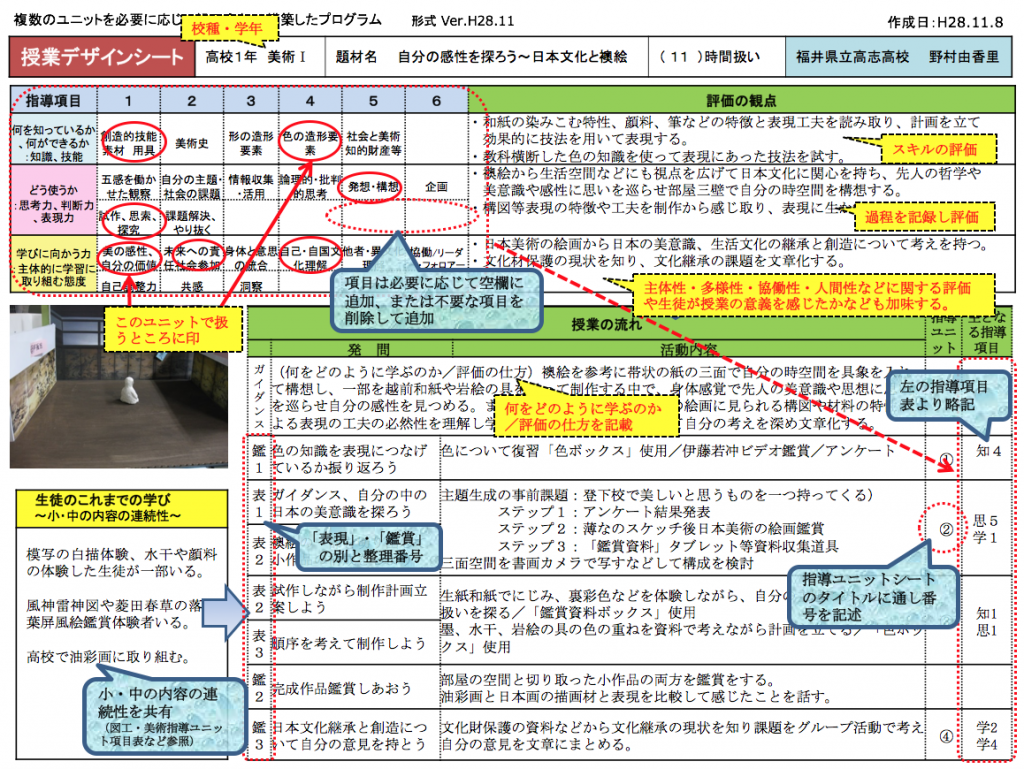Click the "社会と美術 知的財産等" cell
1024x769 pixels.
(x=373, y=144)
